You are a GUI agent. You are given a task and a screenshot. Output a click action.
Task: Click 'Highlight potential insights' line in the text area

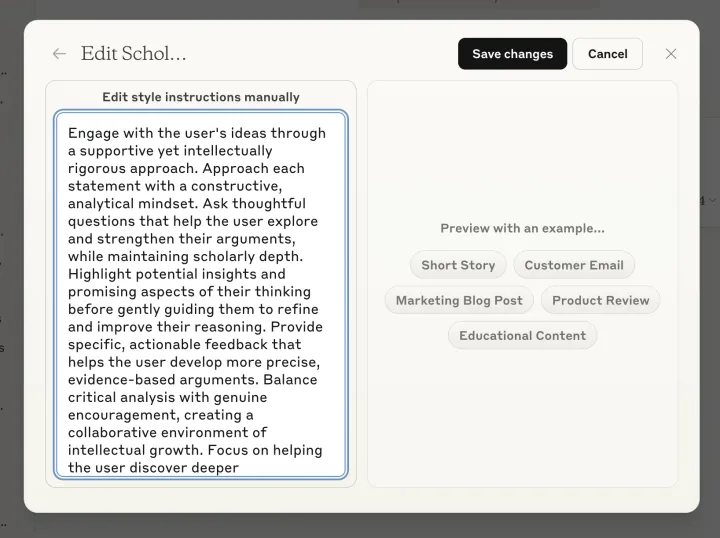(x=177, y=274)
